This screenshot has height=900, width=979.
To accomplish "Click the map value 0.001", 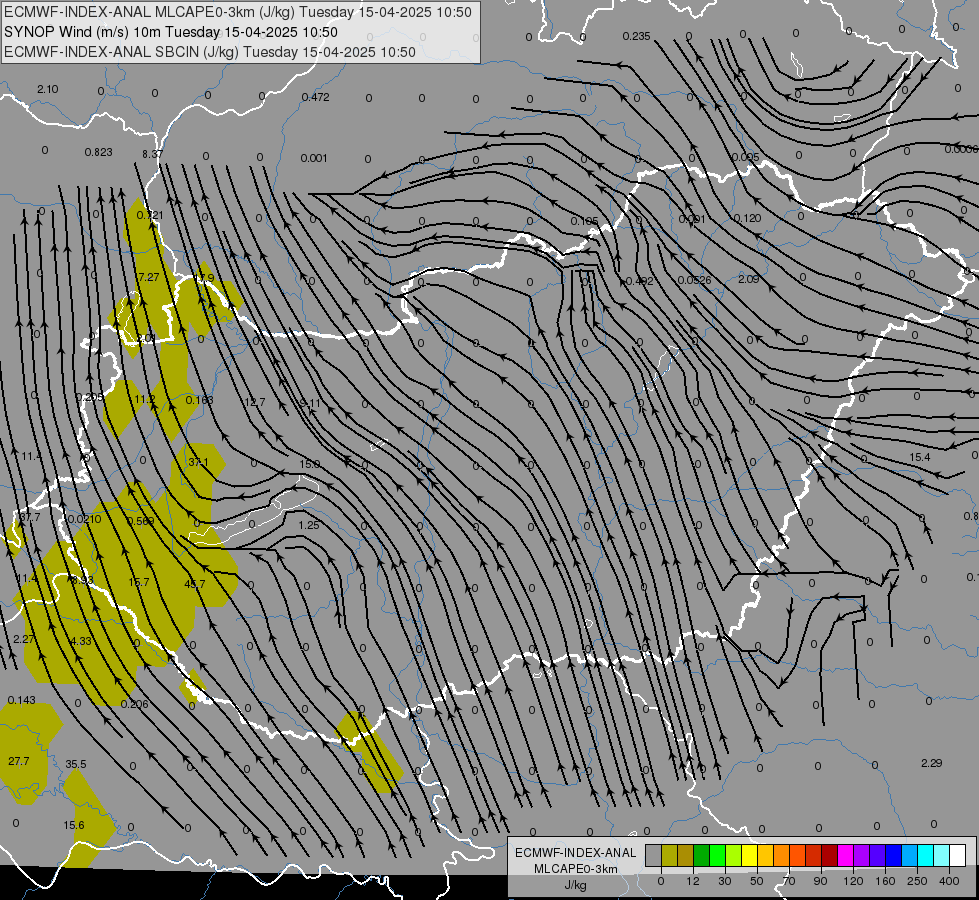I will 314,158.
